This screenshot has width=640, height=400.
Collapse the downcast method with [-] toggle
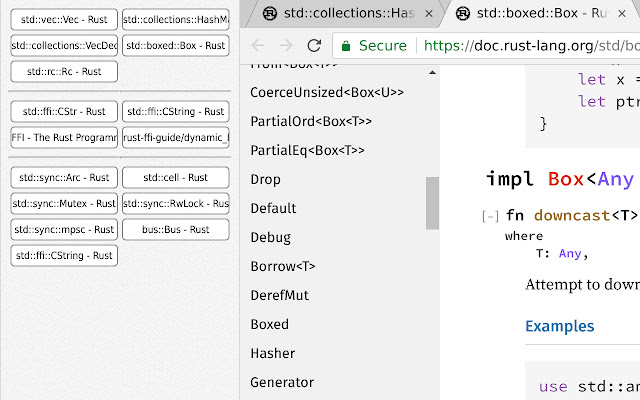(x=490, y=216)
